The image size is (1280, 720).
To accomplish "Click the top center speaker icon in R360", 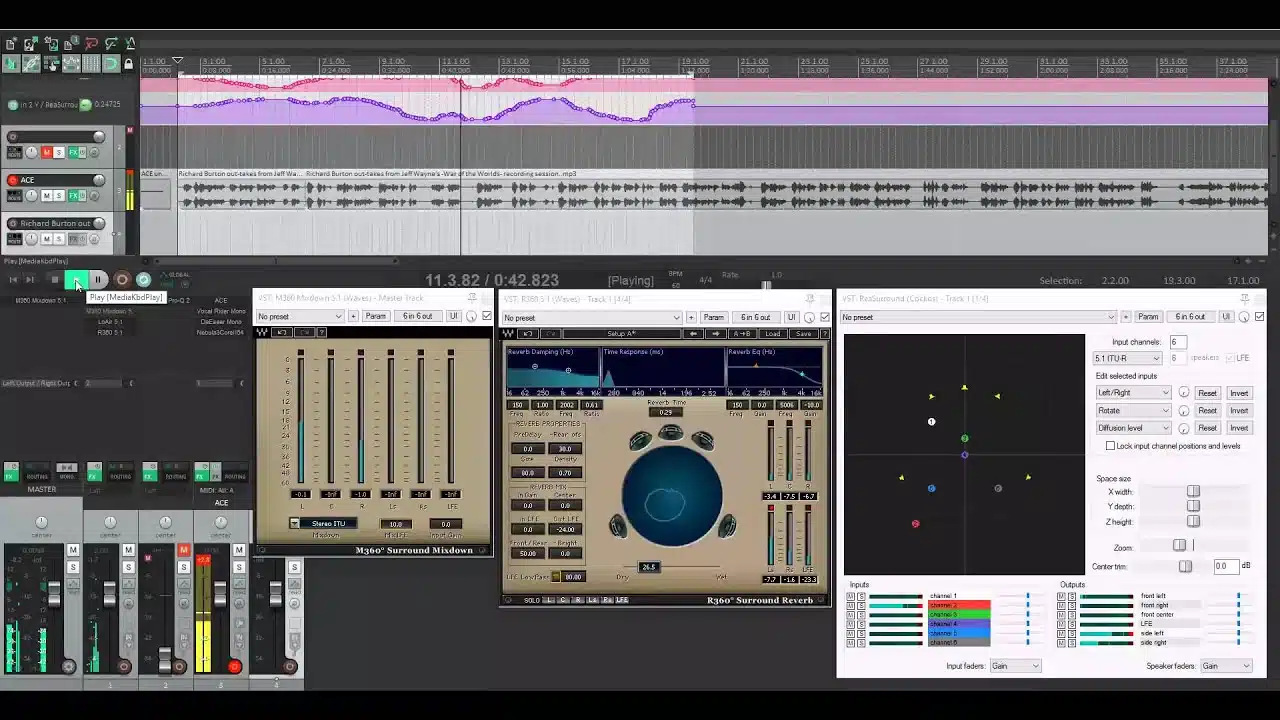I will (671, 432).
